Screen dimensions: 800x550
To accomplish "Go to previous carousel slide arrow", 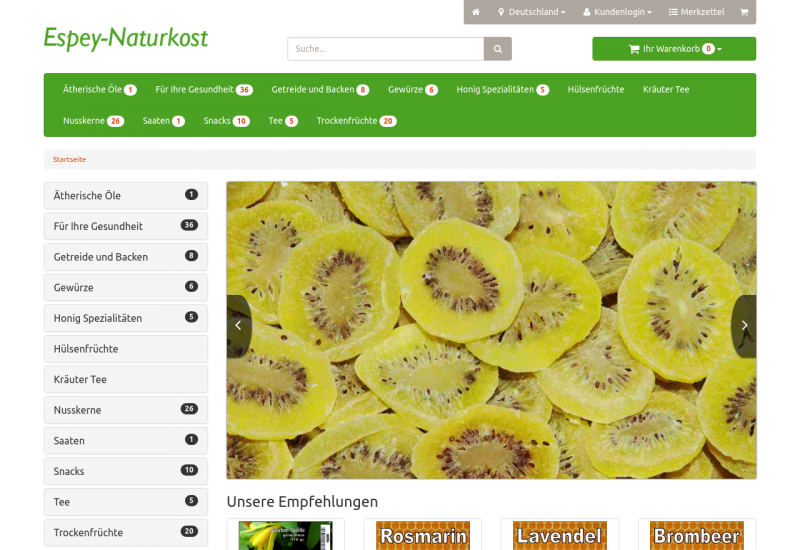I will click(x=238, y=325).
